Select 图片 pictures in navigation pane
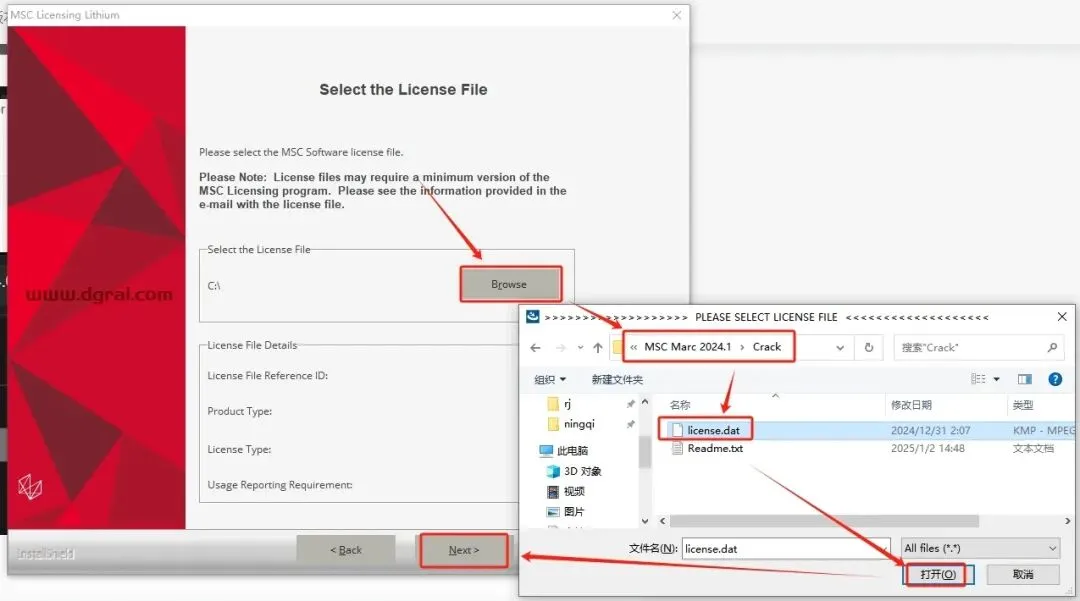 click(x=566, y=512)
